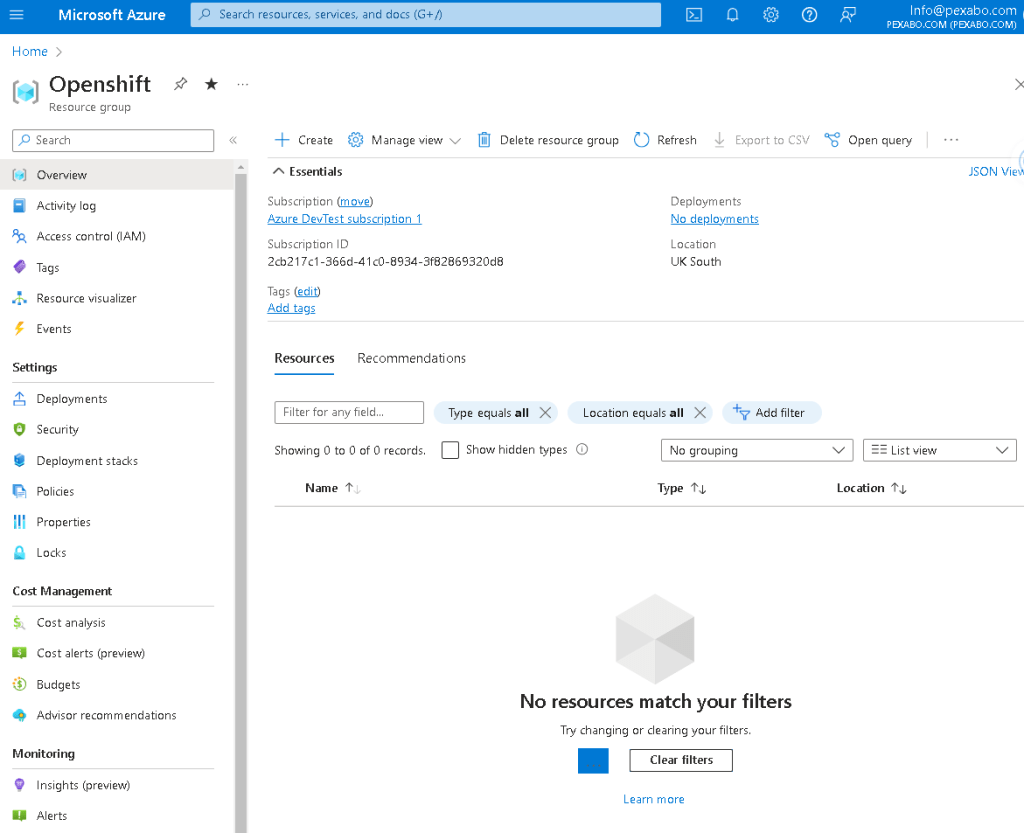The width and height of the screenshot is (1024, 833).
Task: Launch Cloud Shell from top bar
Action: pos(694,14)
